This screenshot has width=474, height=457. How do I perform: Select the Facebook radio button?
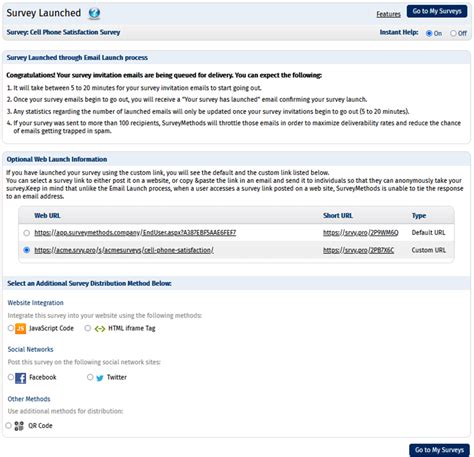tap(11, 377)
